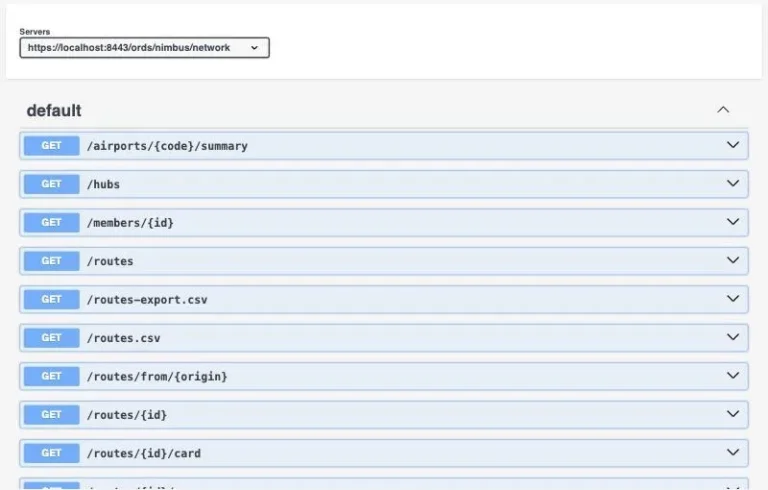Screen dimensions: 768x490
Task: Expand the /routes/{id}/card chevron
Action: pos(733,452)
